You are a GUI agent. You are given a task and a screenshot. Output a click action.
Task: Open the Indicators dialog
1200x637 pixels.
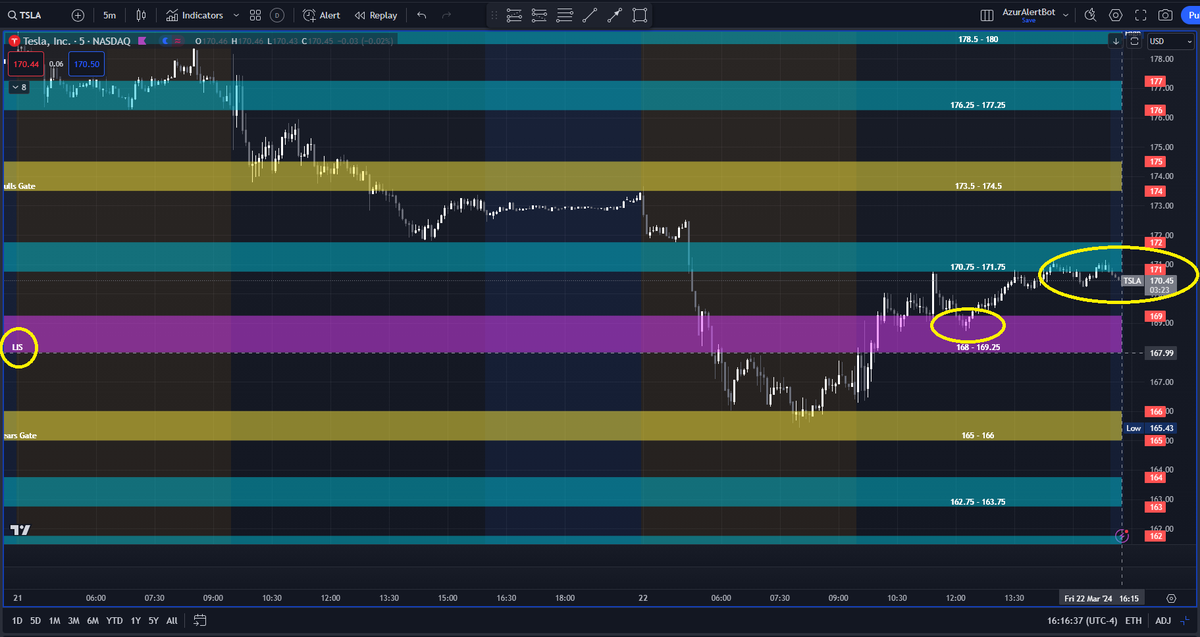(194, 15)
